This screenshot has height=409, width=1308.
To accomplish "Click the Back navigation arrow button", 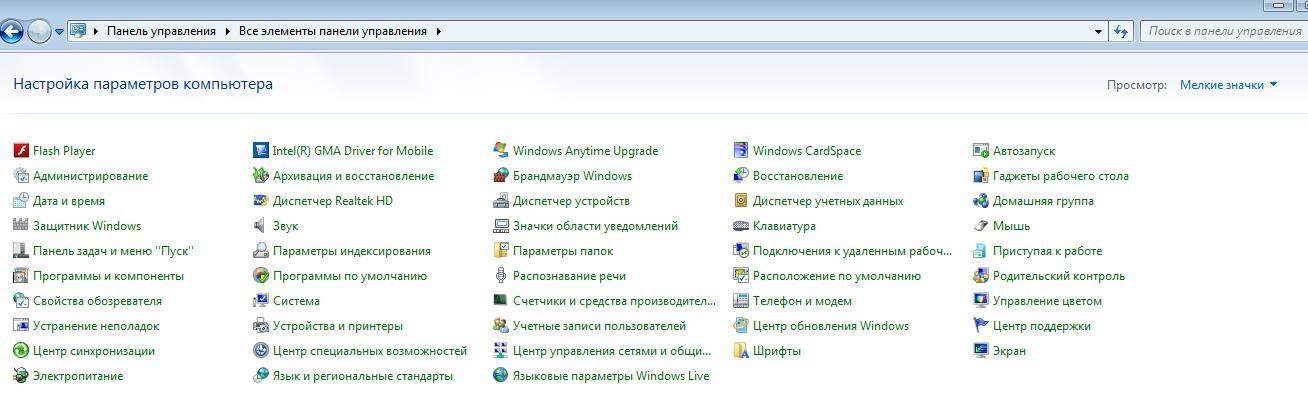I will coord(12,31).
